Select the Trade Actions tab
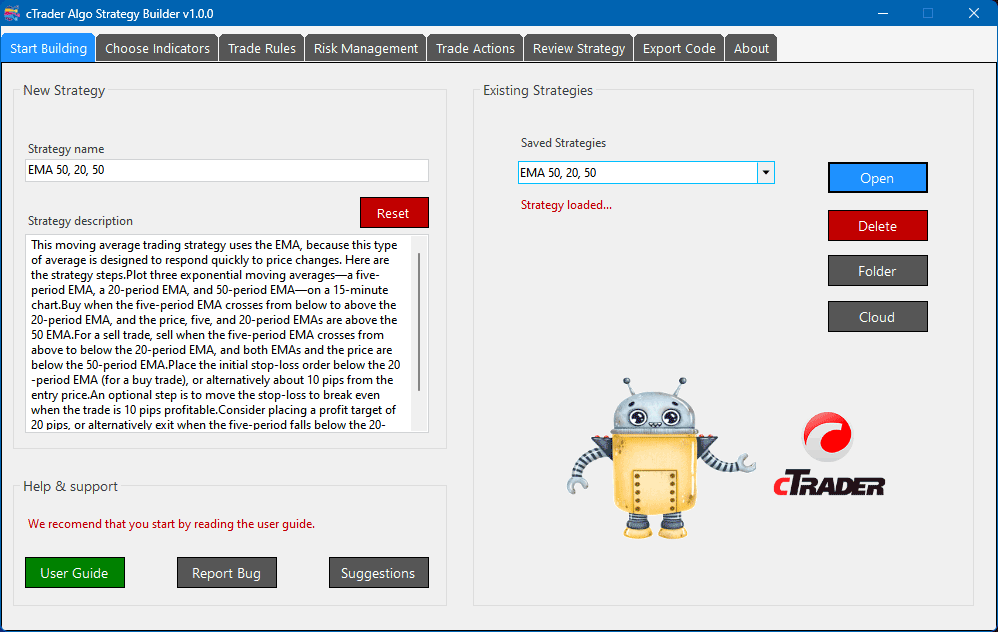998x632 pixels. tap(475, 48)
